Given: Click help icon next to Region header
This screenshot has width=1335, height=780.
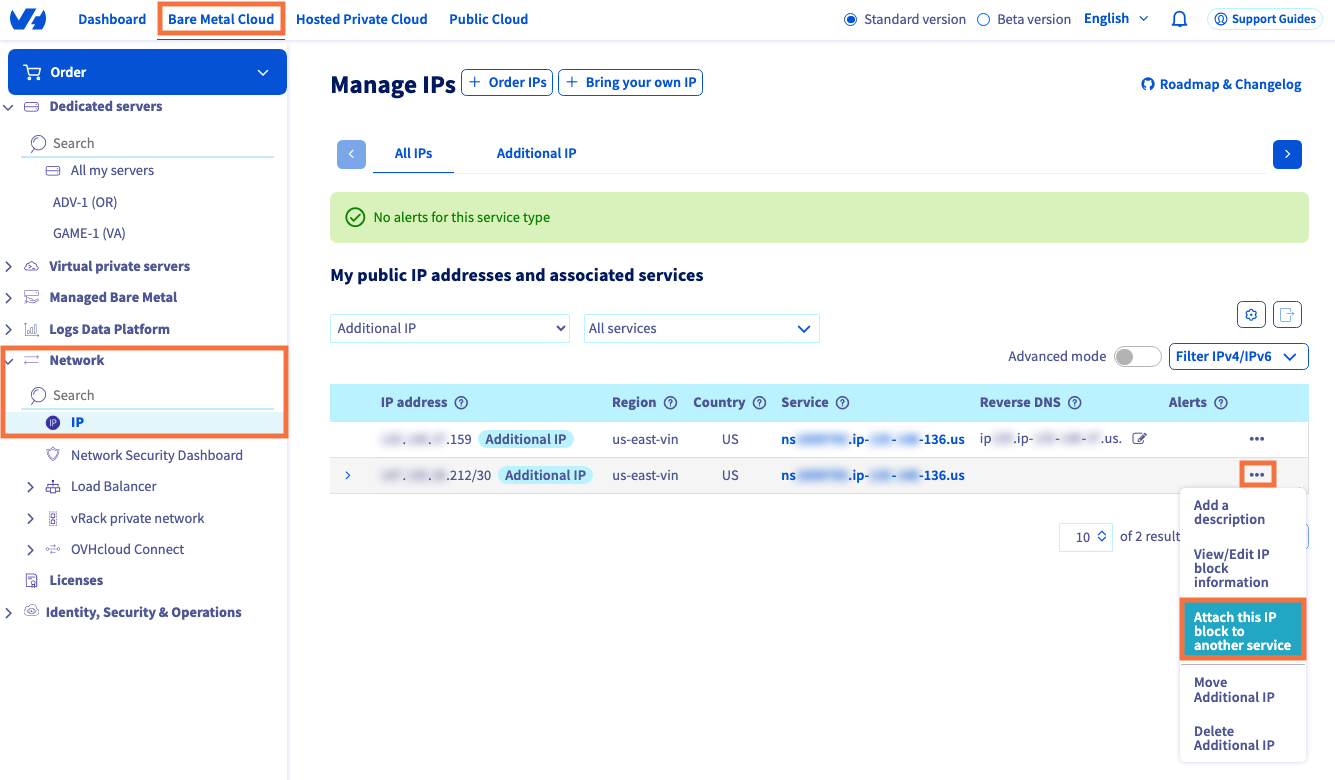Looking at the screenshot, I should [670, 403].
